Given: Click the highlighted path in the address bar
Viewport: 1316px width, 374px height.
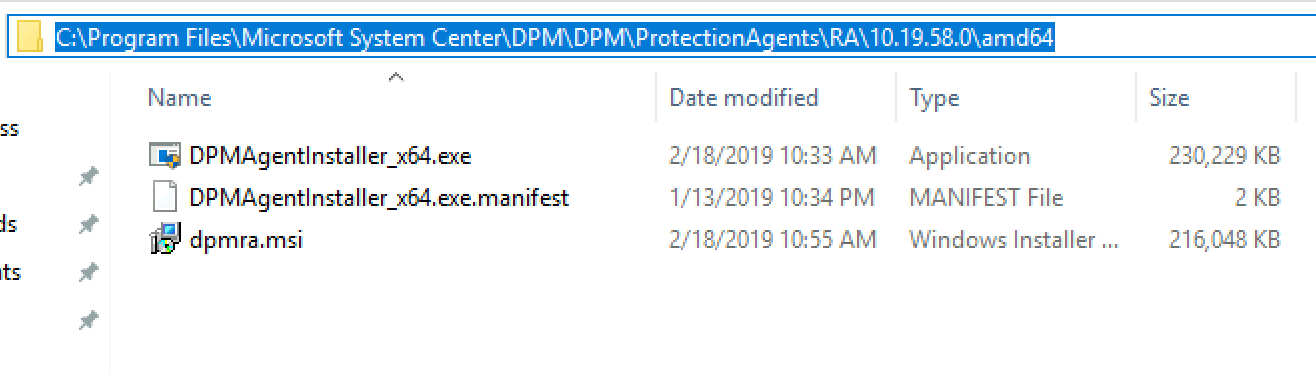Looking at the screenshot, I should click(x=555, y=38).
